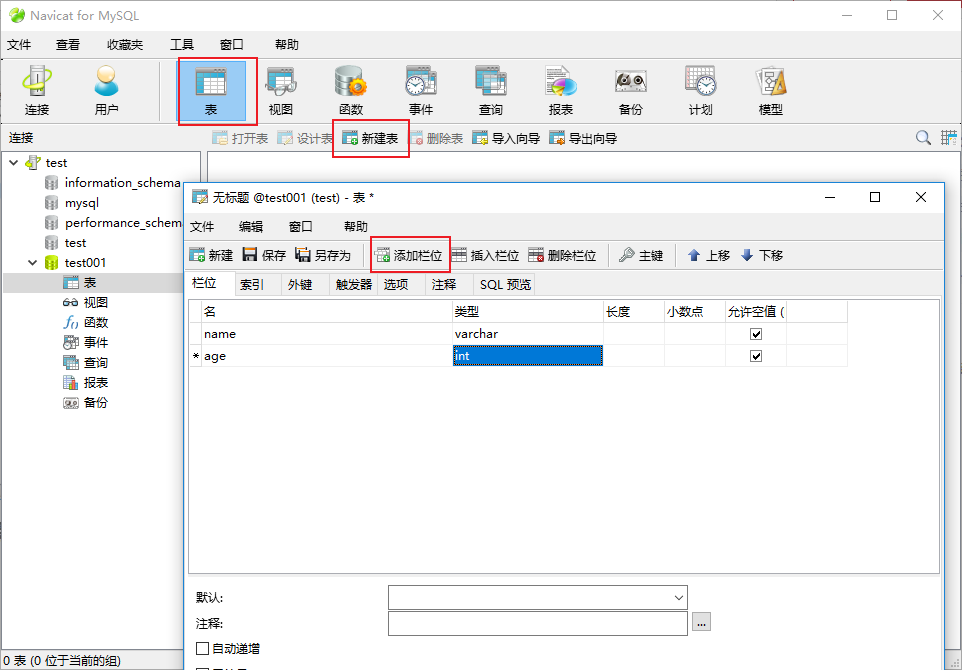Screen dimensions: 962x670
Task: Open the 模型 model toolbar icon
Action: coord(771,91)
